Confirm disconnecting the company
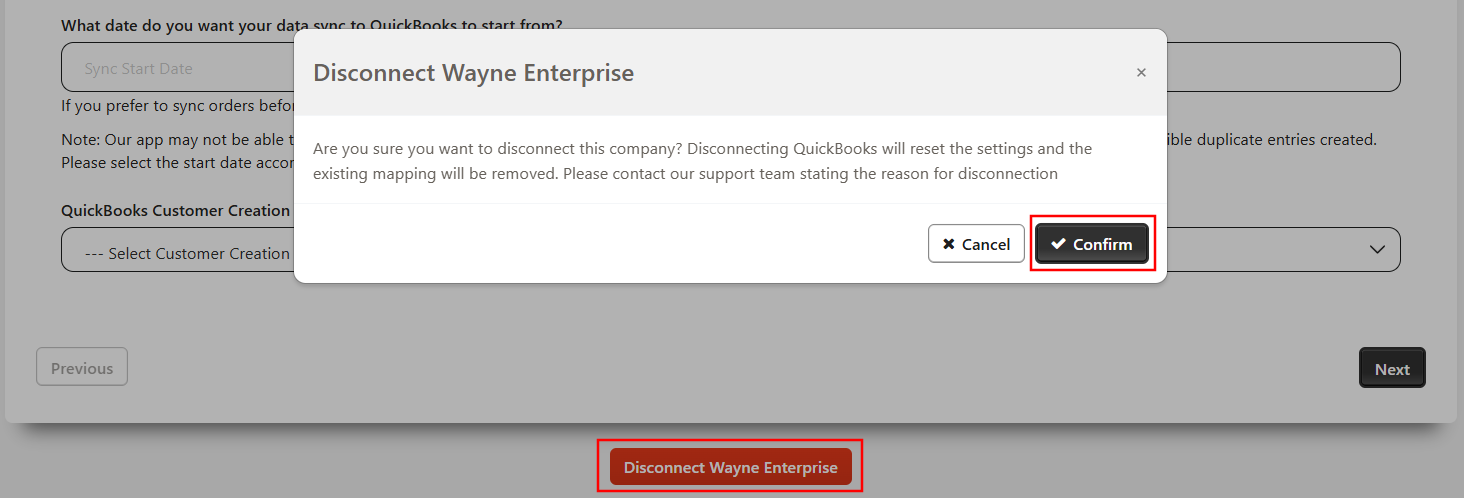The height and width of the screenshot is (498, 1464). click(x=1092, y=244)
